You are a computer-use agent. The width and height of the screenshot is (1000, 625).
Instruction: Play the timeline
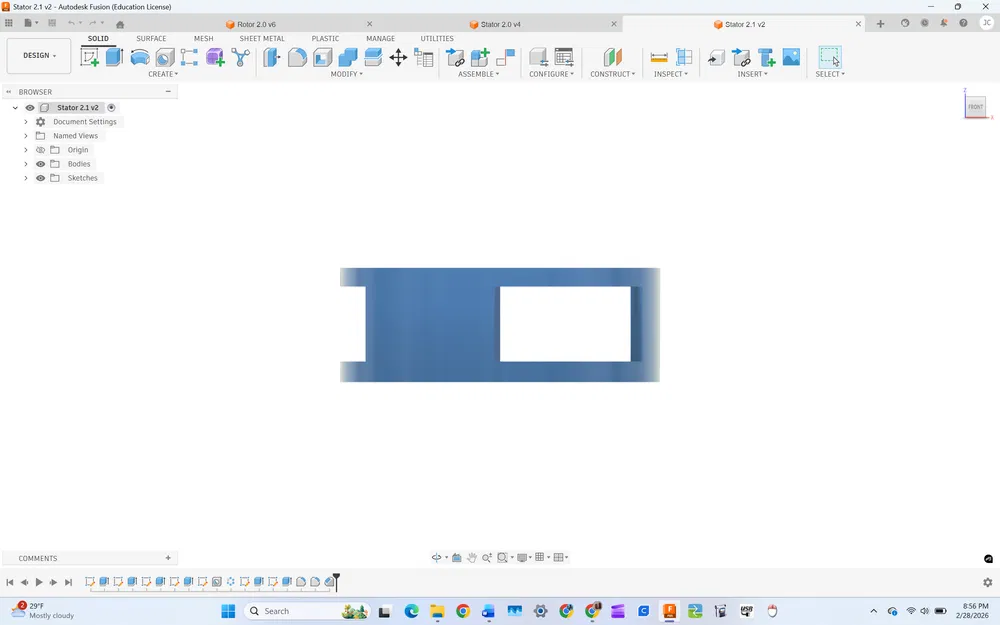click(39, 582)
